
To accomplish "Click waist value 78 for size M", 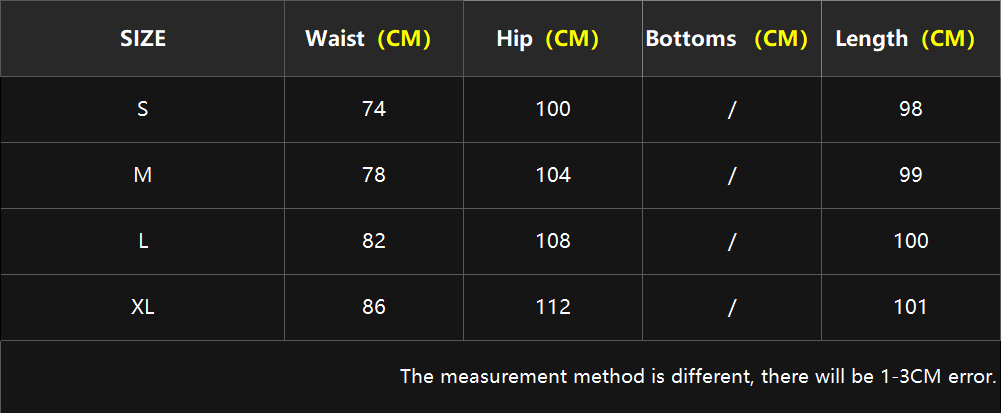I will [x=374, y=175].
